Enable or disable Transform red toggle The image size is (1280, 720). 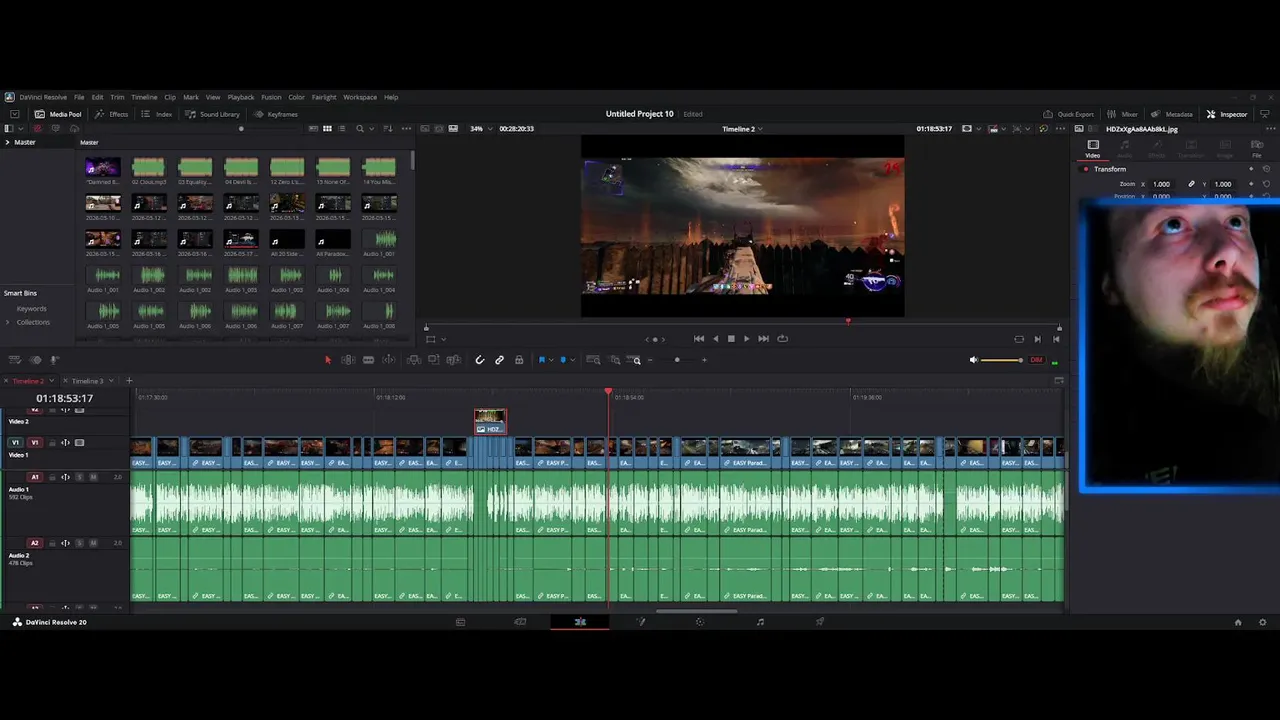(1086, 169)
